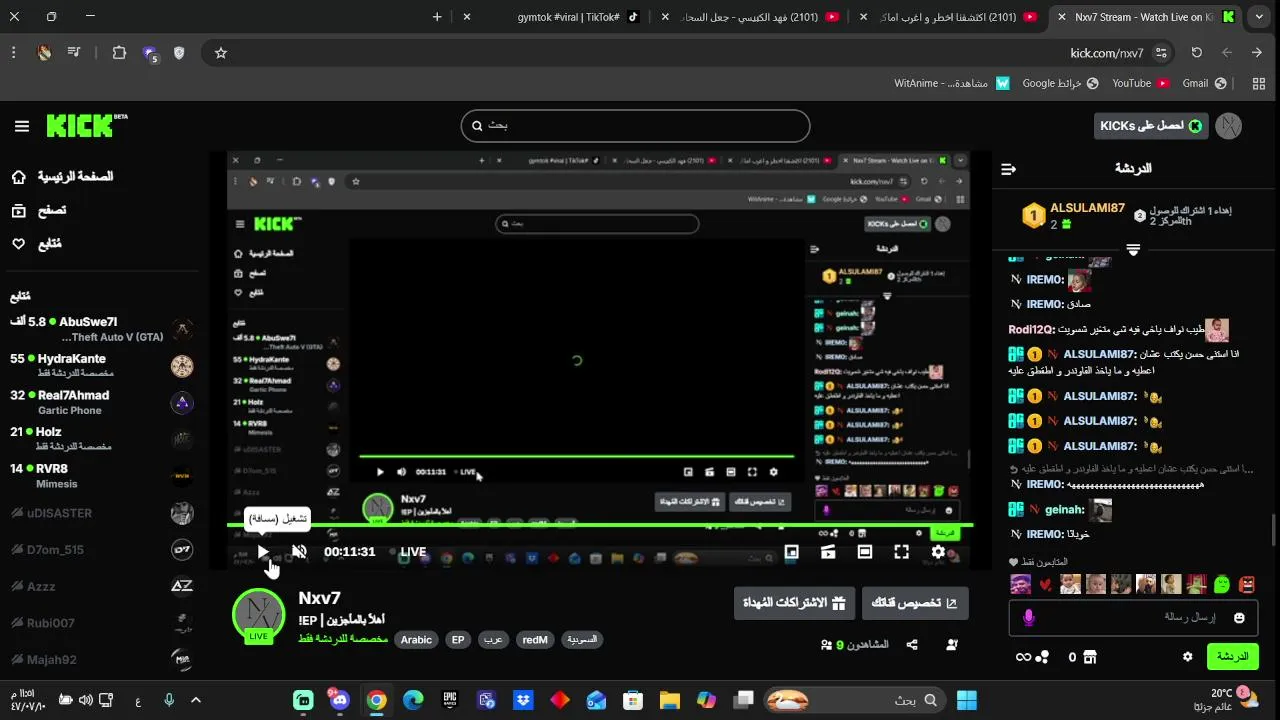The width and height of the screenshot is (1280, 720).
Task: Select the Rubi007 offline channel
Action: pos(100,623)
